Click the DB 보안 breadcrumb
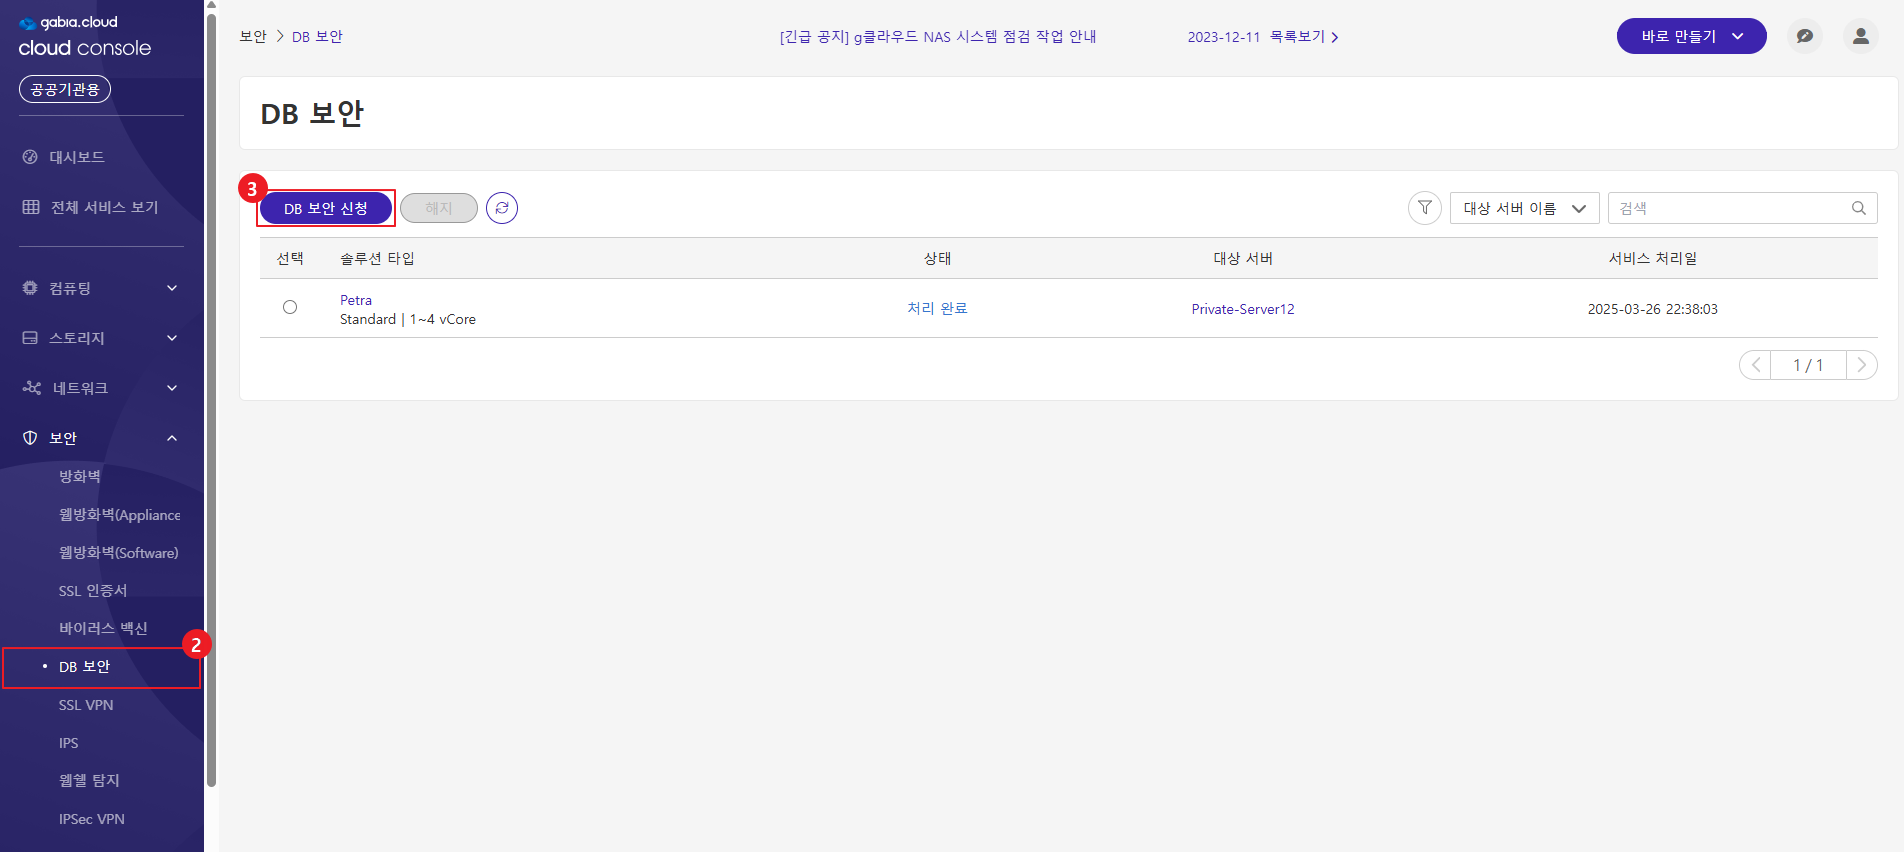Viewport: 1904px width, 852px height. 317,36
